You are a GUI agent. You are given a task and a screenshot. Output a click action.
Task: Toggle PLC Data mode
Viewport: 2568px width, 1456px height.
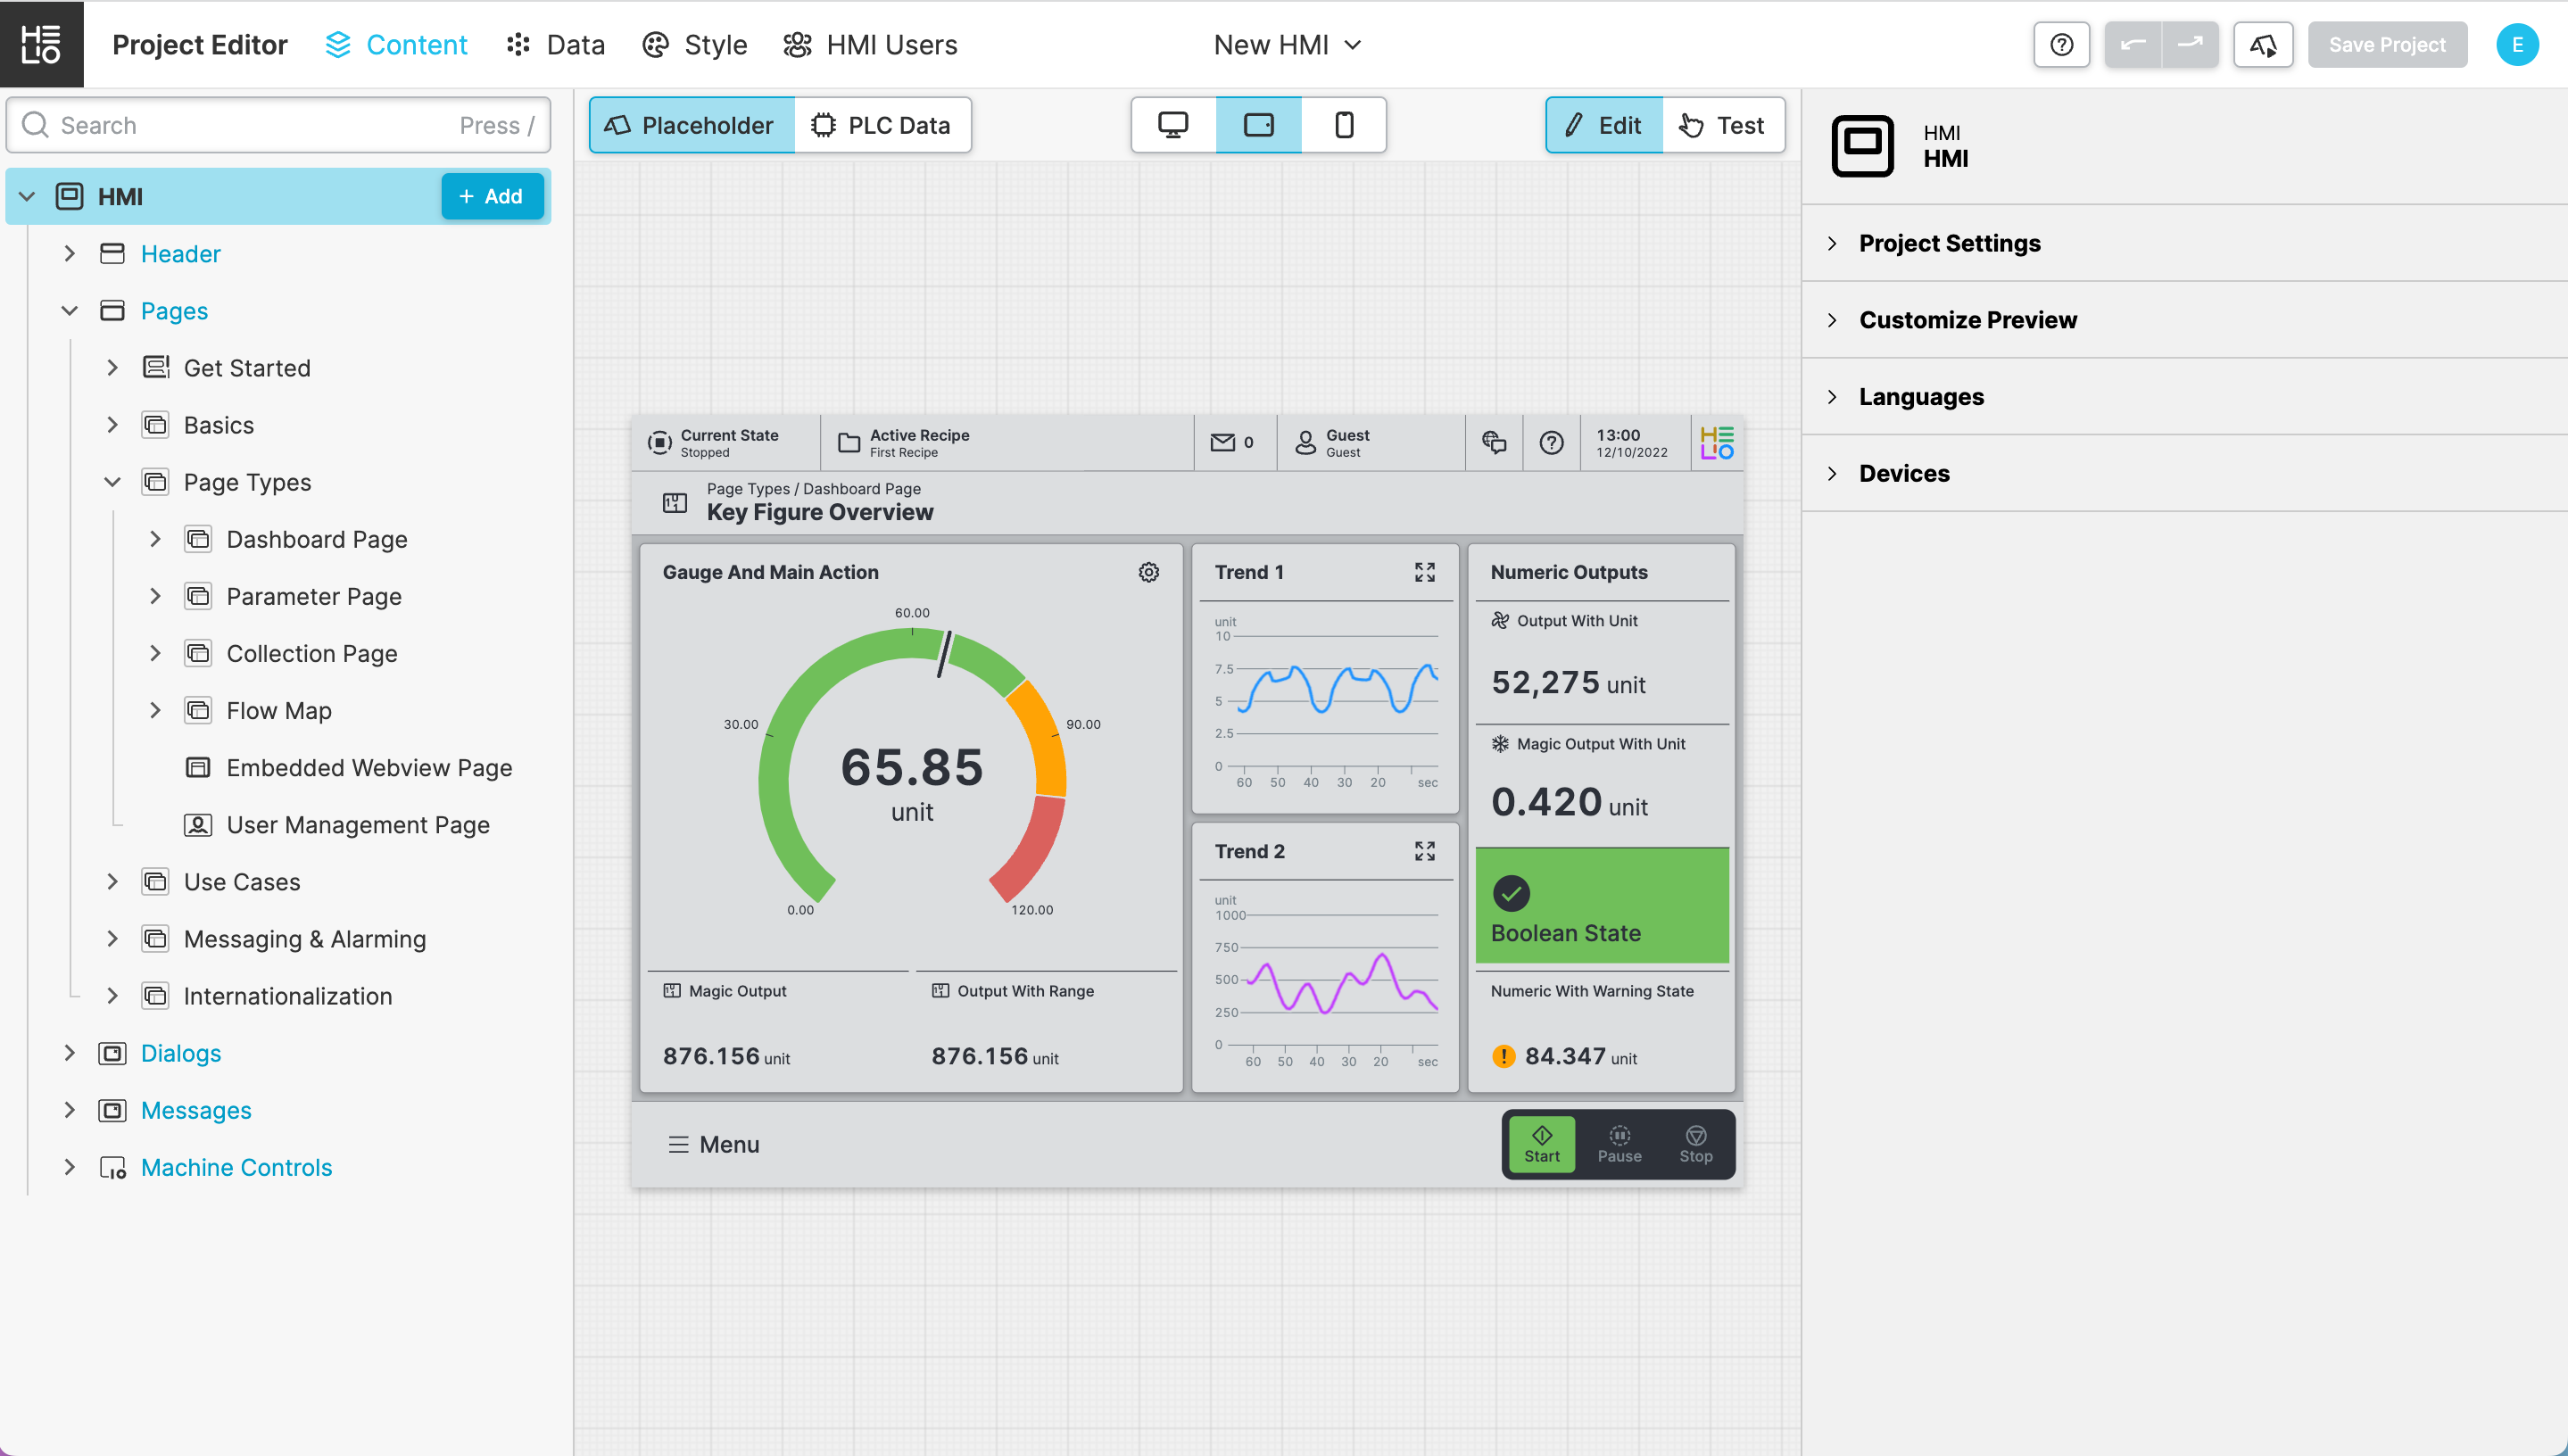coord(881,125)
